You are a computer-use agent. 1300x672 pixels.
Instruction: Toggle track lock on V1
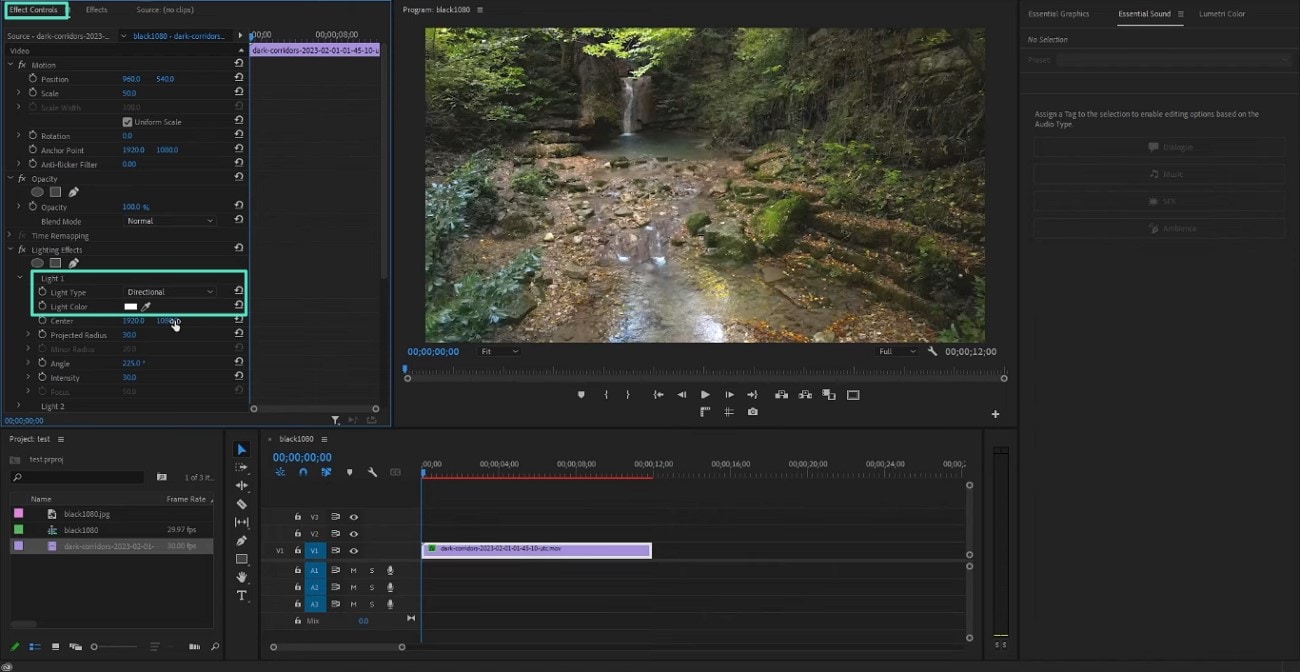[x=297, y=551]
